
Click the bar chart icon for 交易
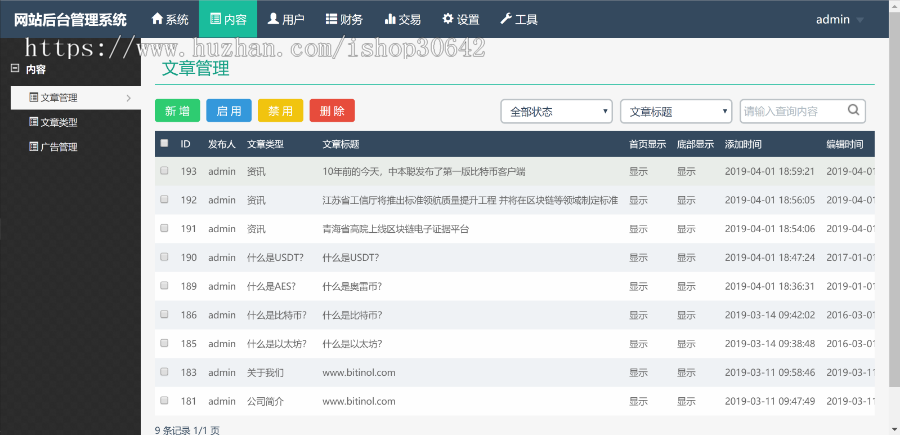point(388,19)
